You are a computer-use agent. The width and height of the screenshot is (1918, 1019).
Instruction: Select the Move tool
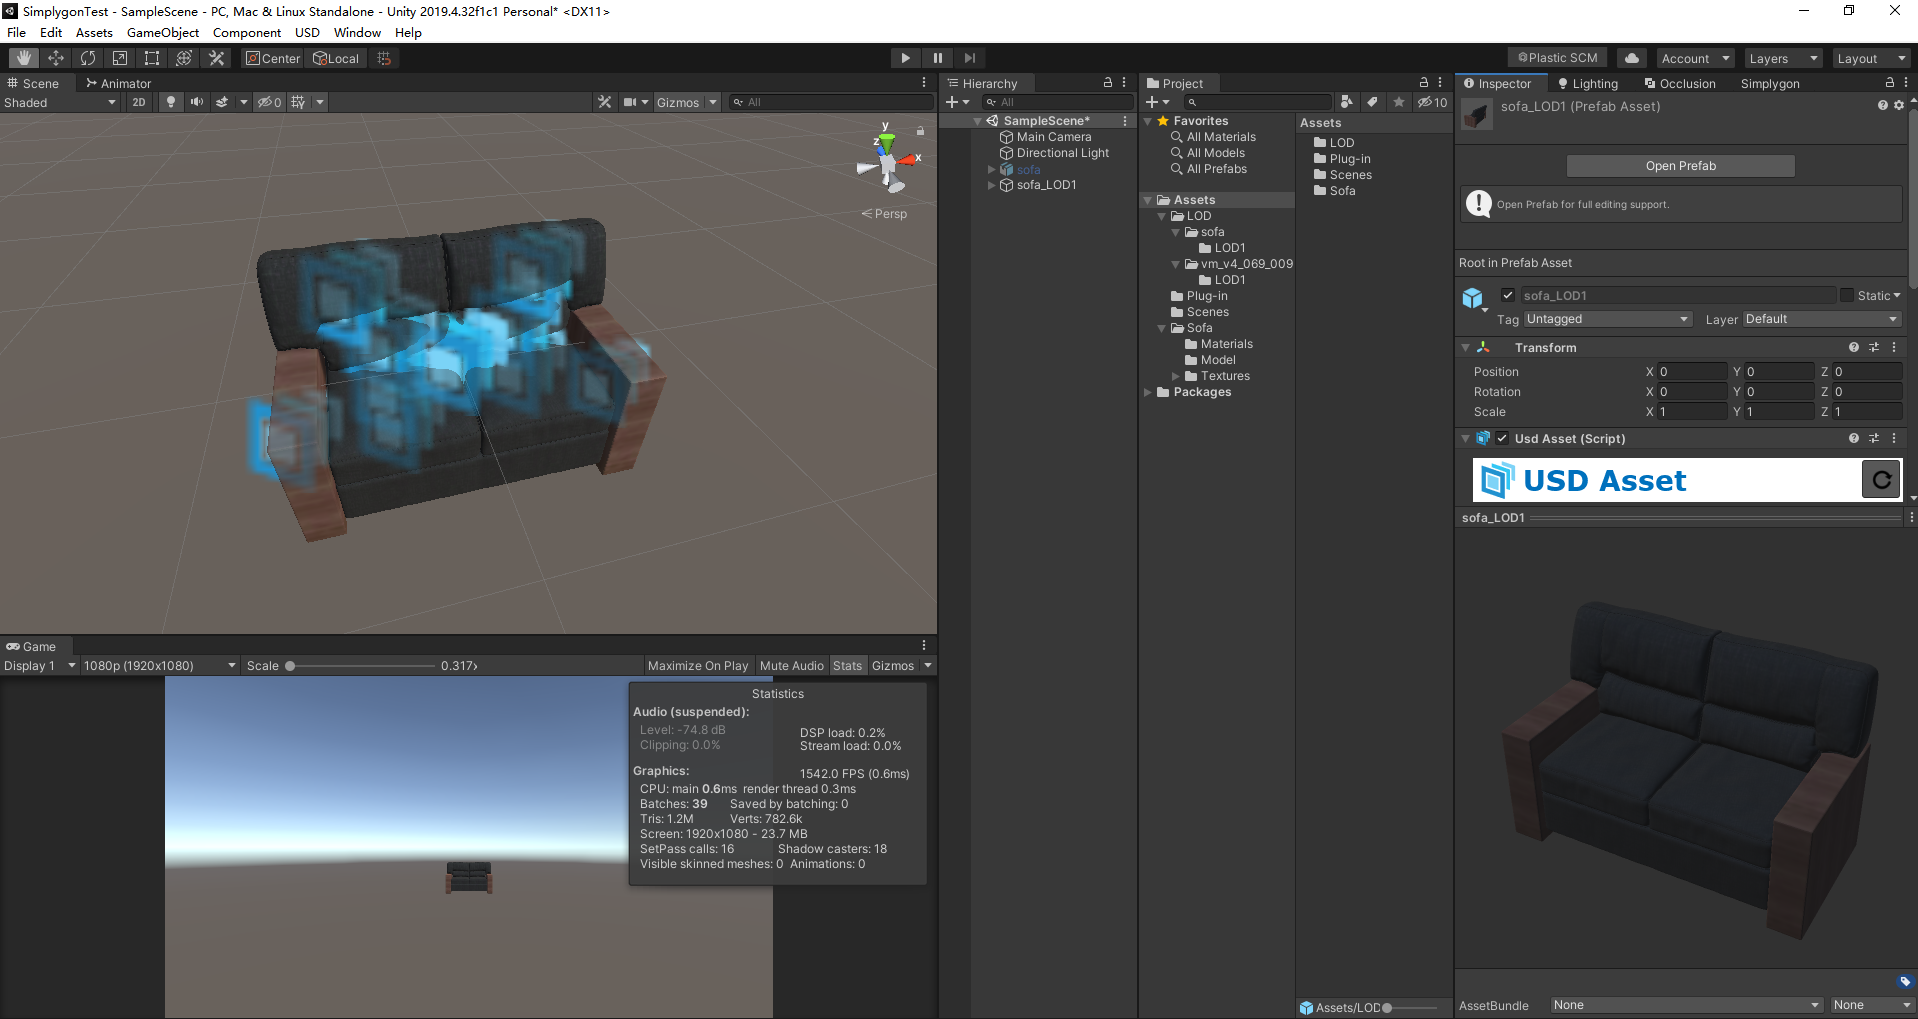tap(56, 58)
